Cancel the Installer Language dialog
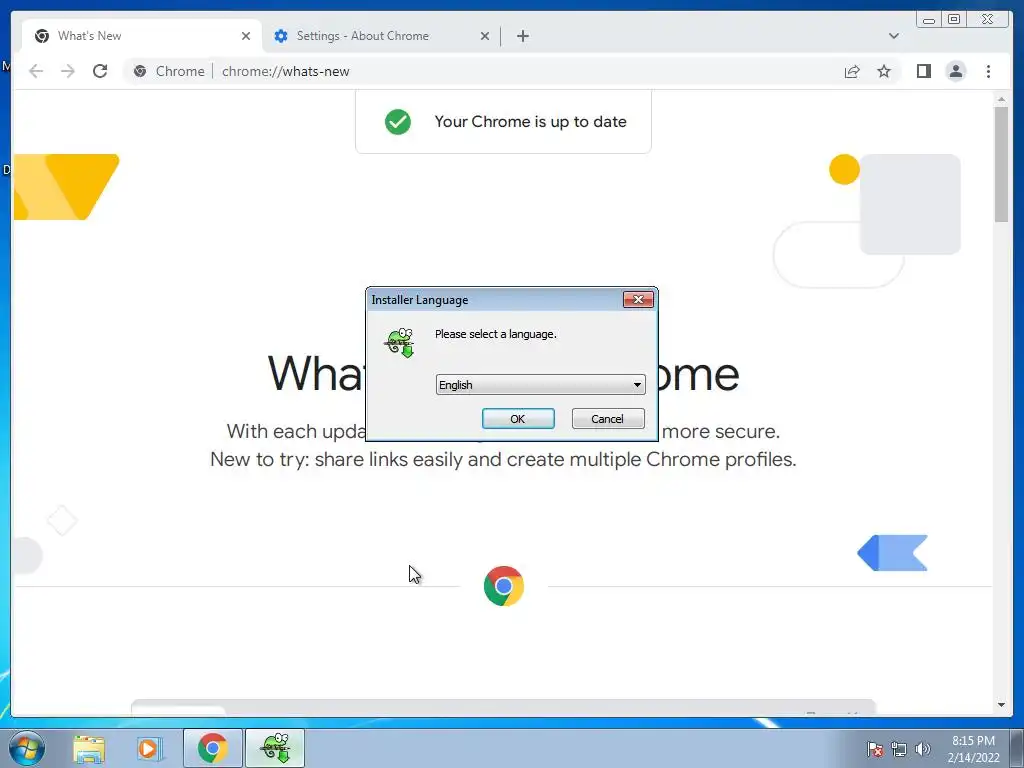 tap(607, 419)
